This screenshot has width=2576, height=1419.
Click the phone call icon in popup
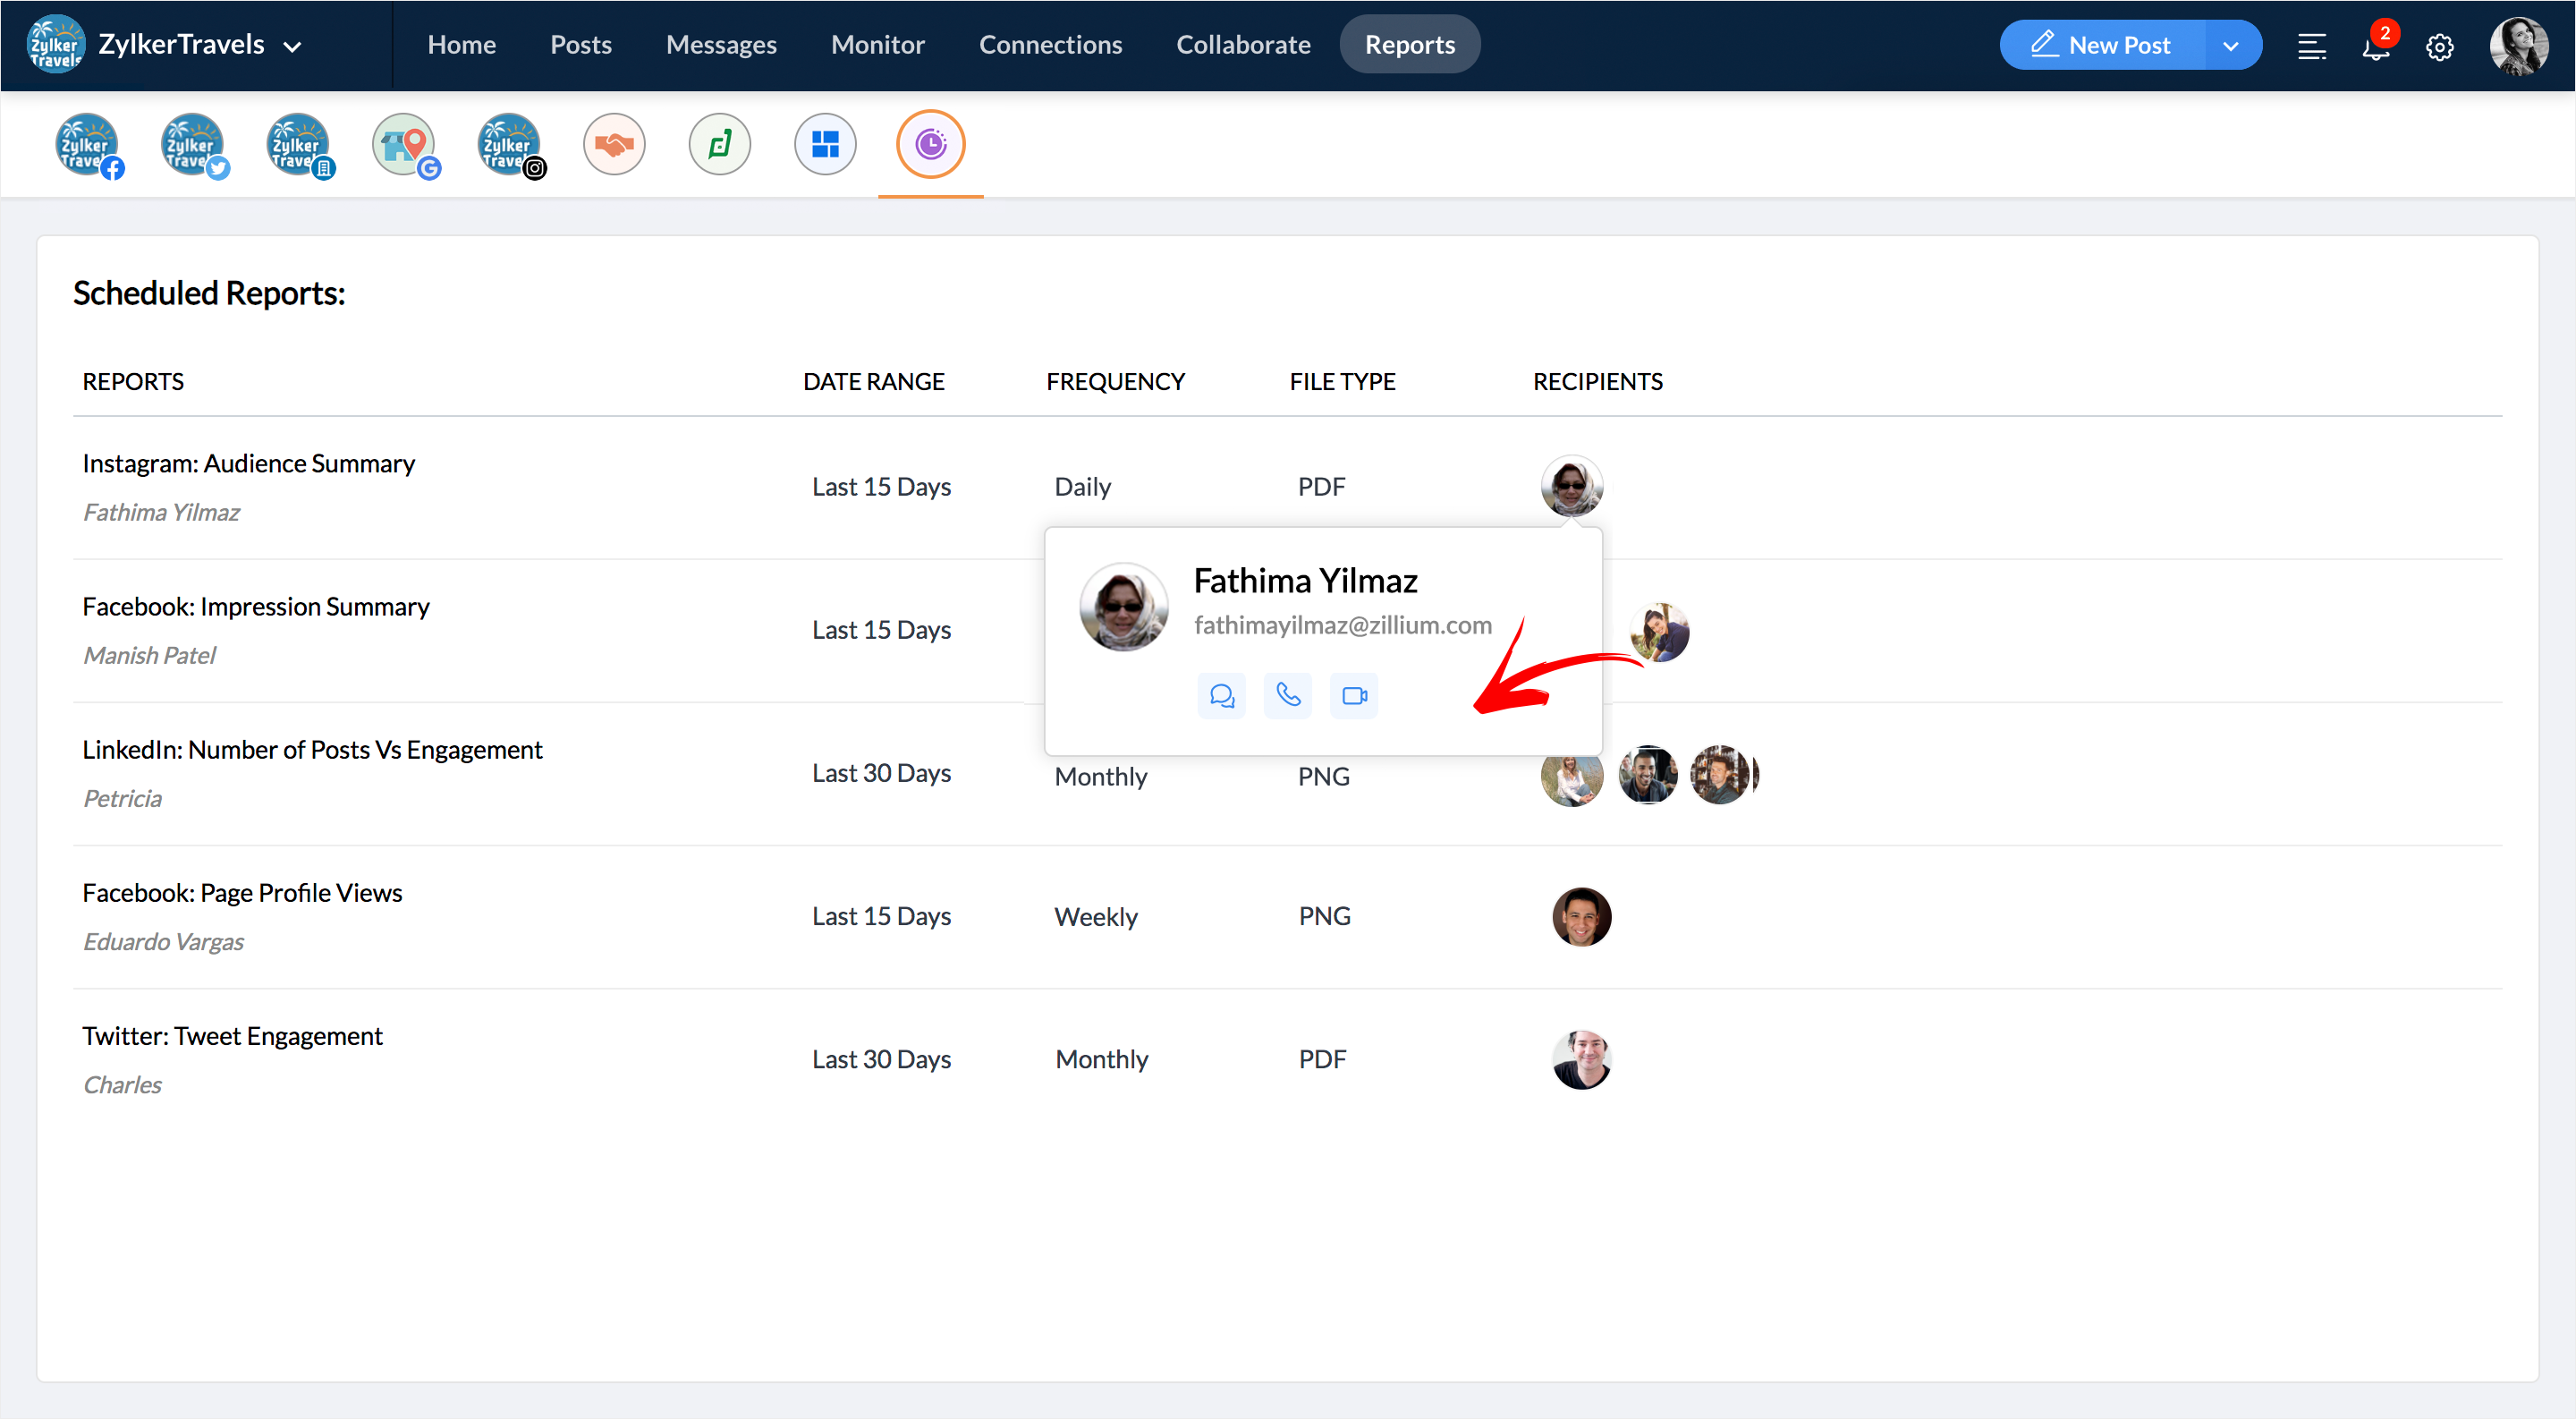tap(1288, 696)
